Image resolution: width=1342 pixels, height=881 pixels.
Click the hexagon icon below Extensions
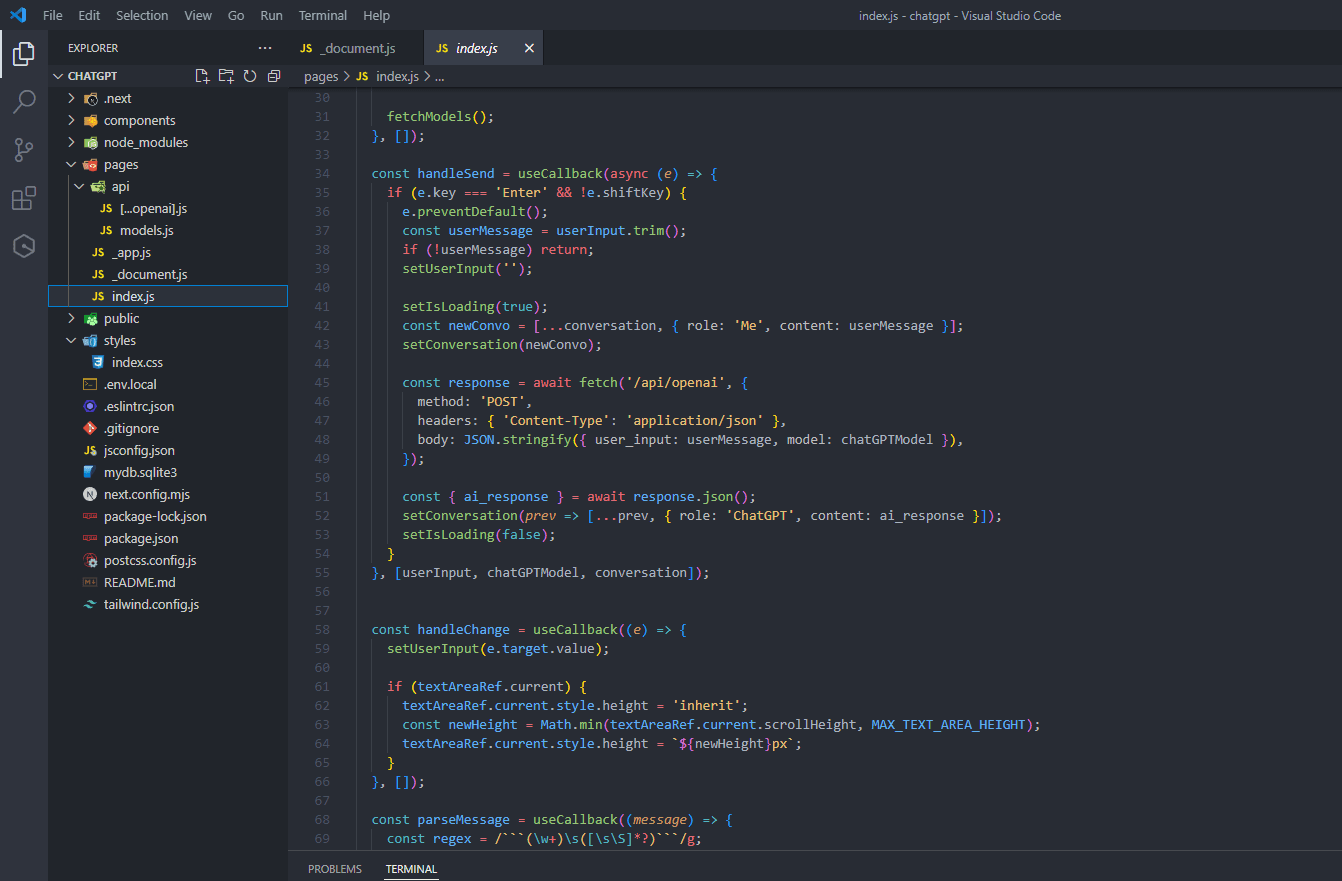point(24,246)
